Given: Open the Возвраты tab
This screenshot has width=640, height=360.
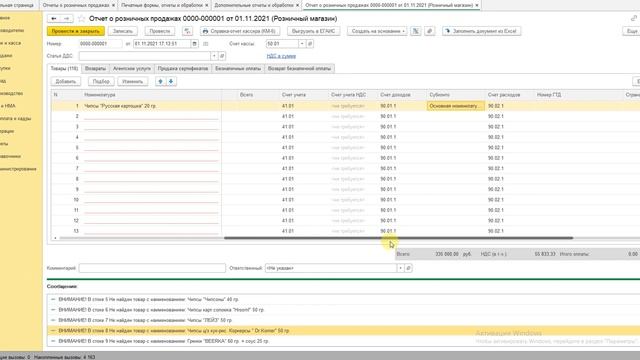Looking at the screenshot, I should [x=96, y=69].
